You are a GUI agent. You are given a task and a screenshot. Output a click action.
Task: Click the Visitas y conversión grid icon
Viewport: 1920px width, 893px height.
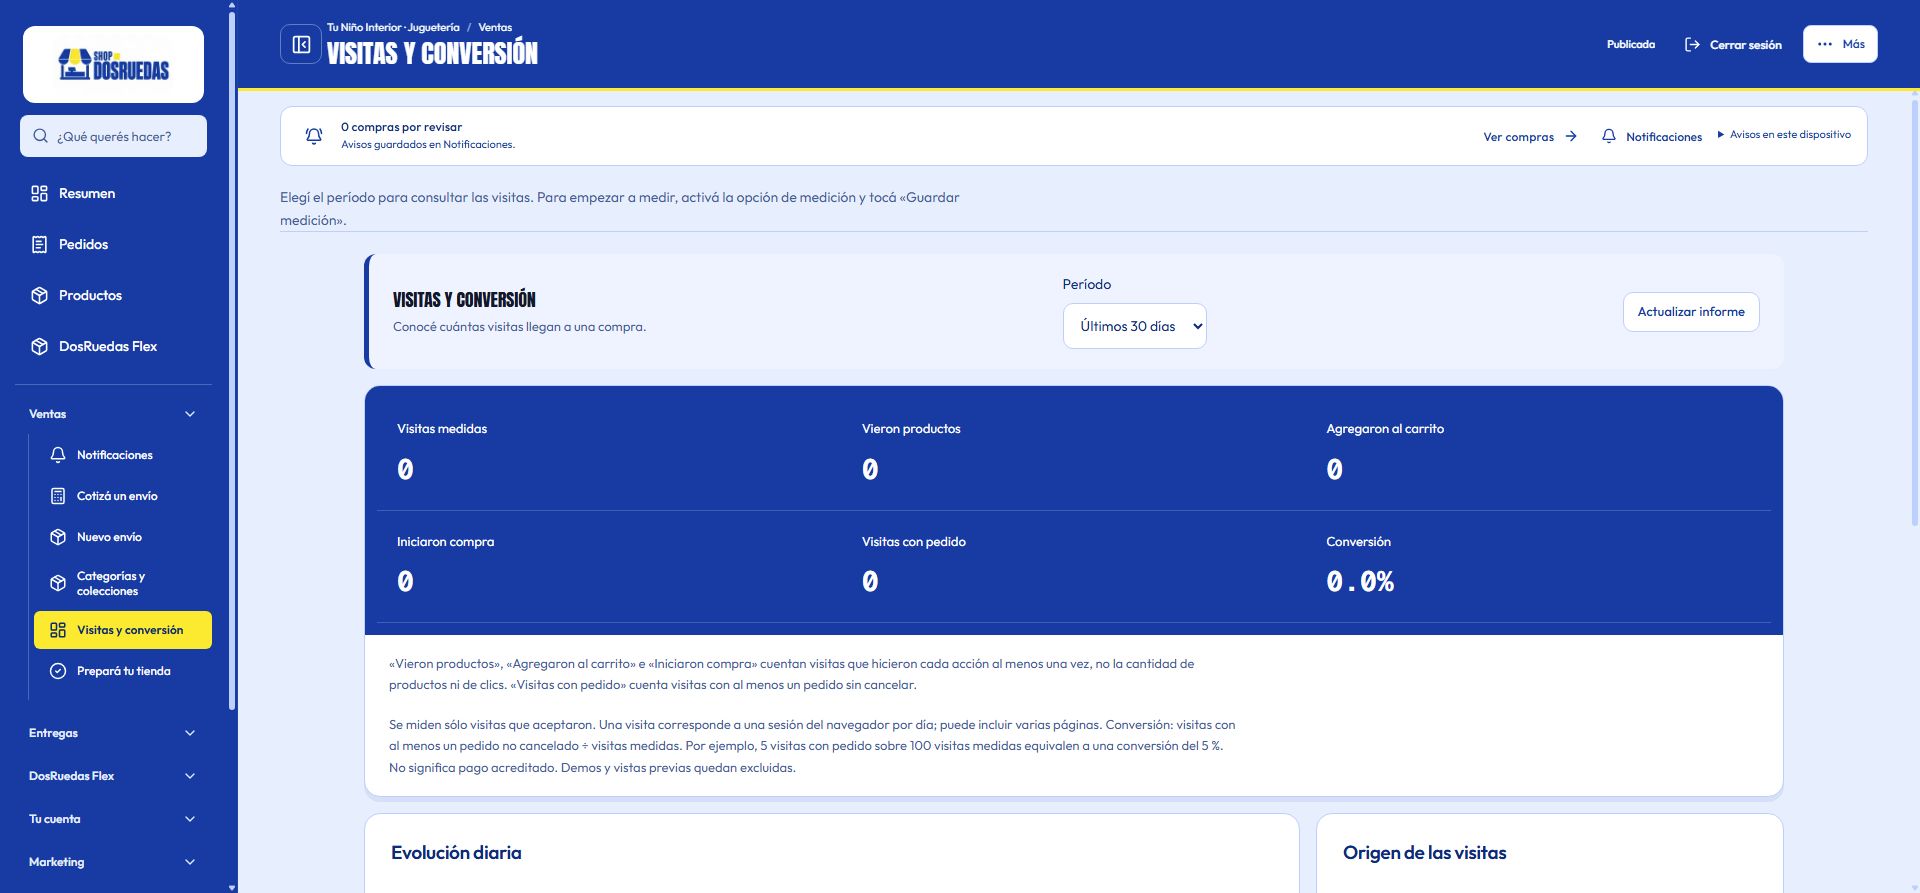pos(58,630)
